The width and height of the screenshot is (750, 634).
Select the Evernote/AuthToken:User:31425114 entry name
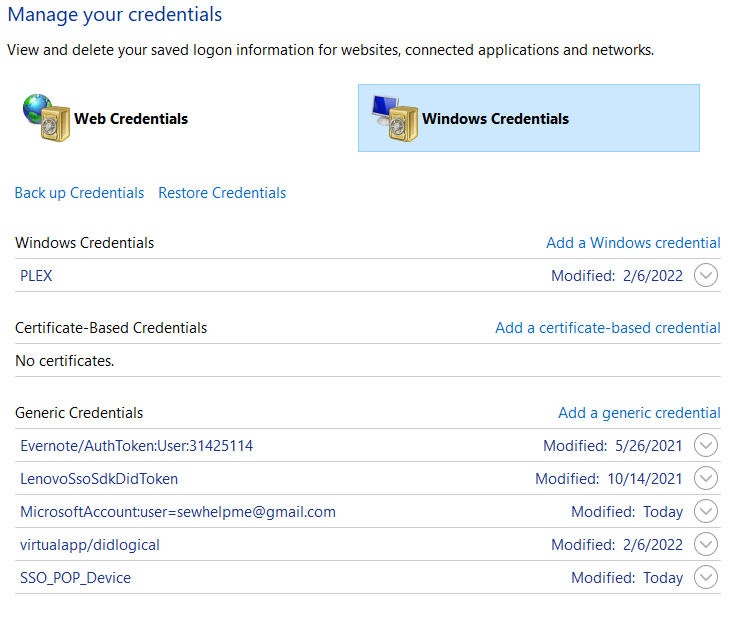click(x=137, y=446)
